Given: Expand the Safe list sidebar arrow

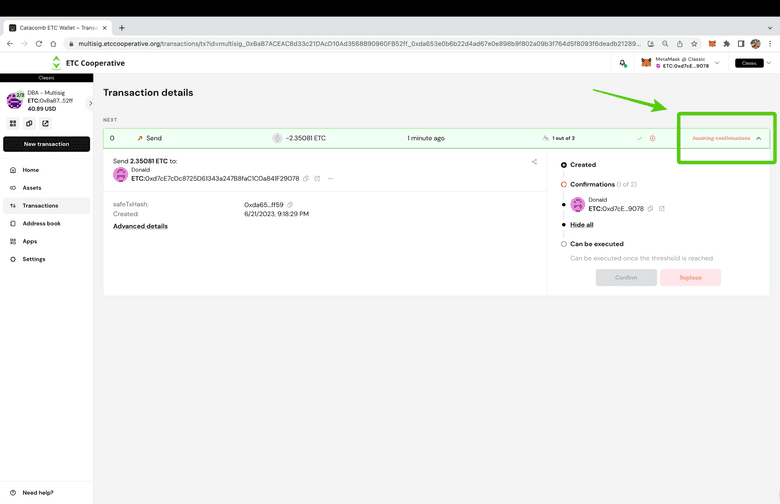Looking at the screenshot, I should coord(90,103).
